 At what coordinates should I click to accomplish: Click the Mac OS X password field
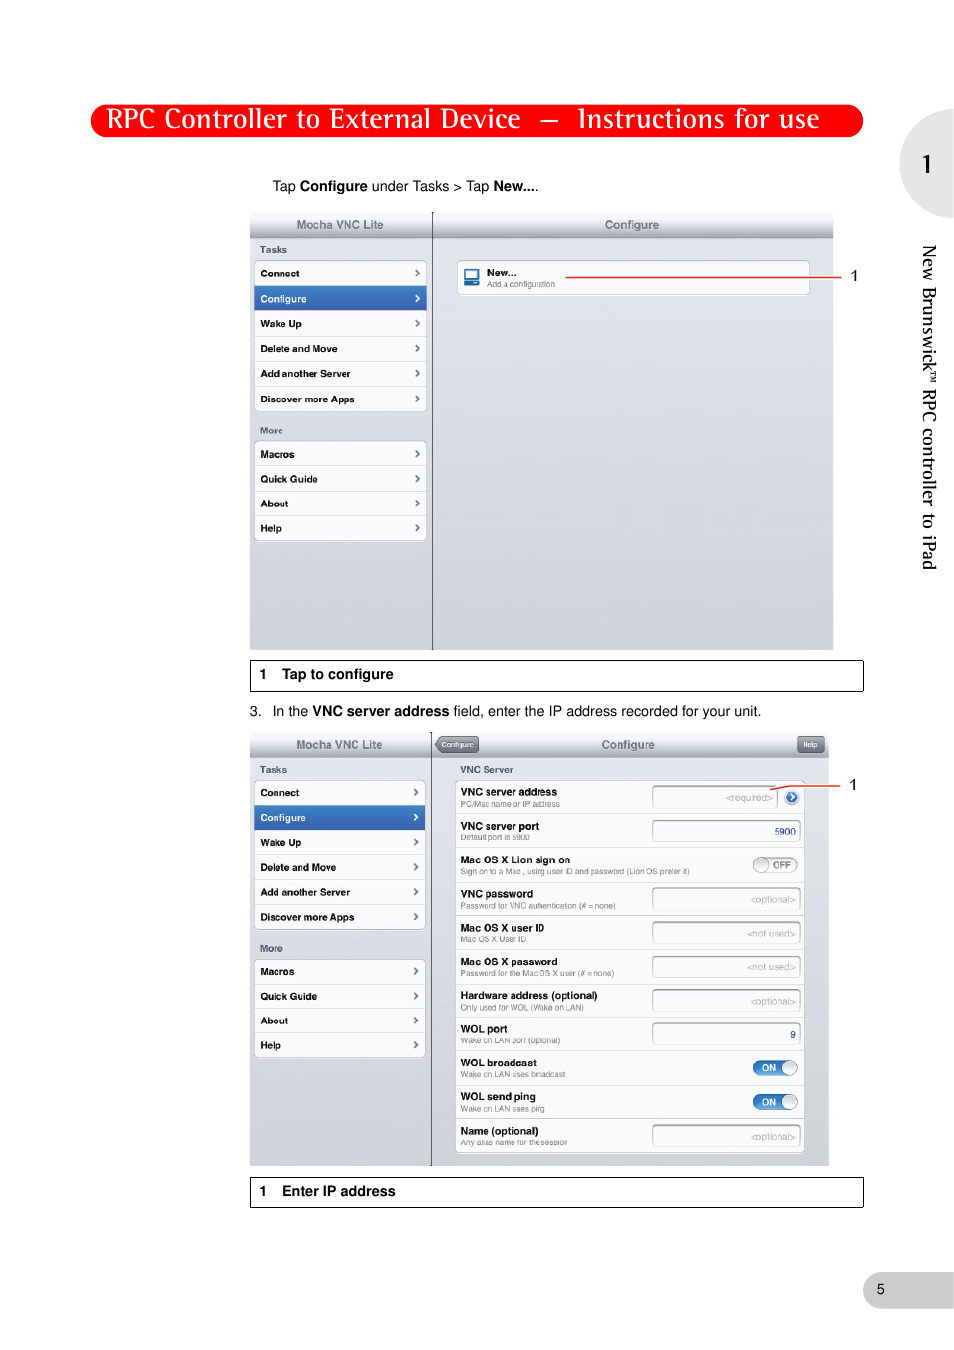(726, 967)
